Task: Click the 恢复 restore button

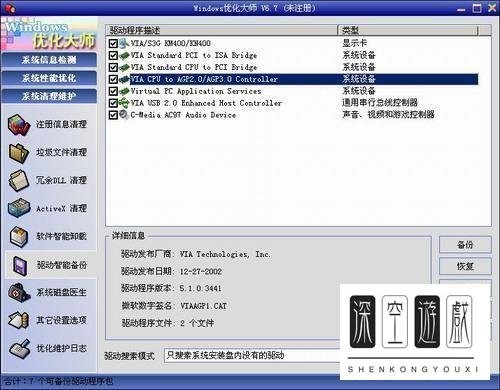Action: (x=465, y=266)
